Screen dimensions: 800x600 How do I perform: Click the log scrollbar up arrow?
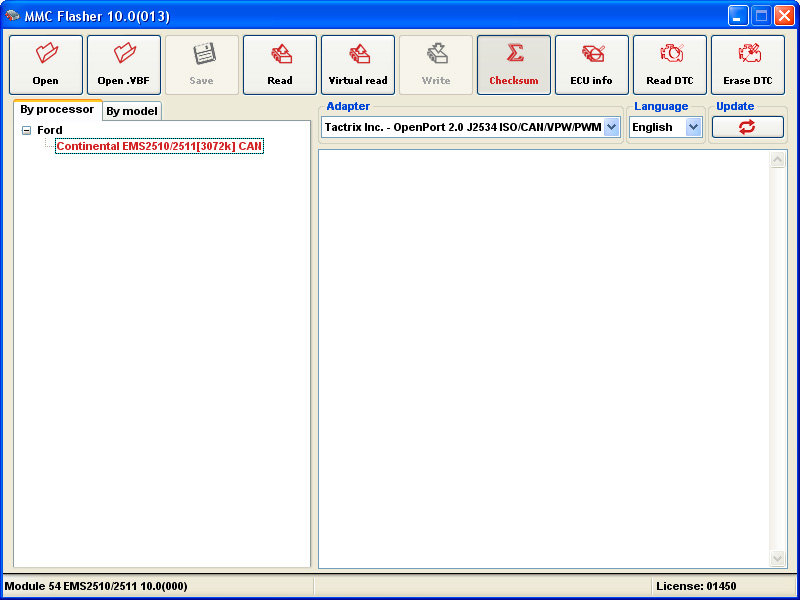pyautogui.click(x=778, y=160)
